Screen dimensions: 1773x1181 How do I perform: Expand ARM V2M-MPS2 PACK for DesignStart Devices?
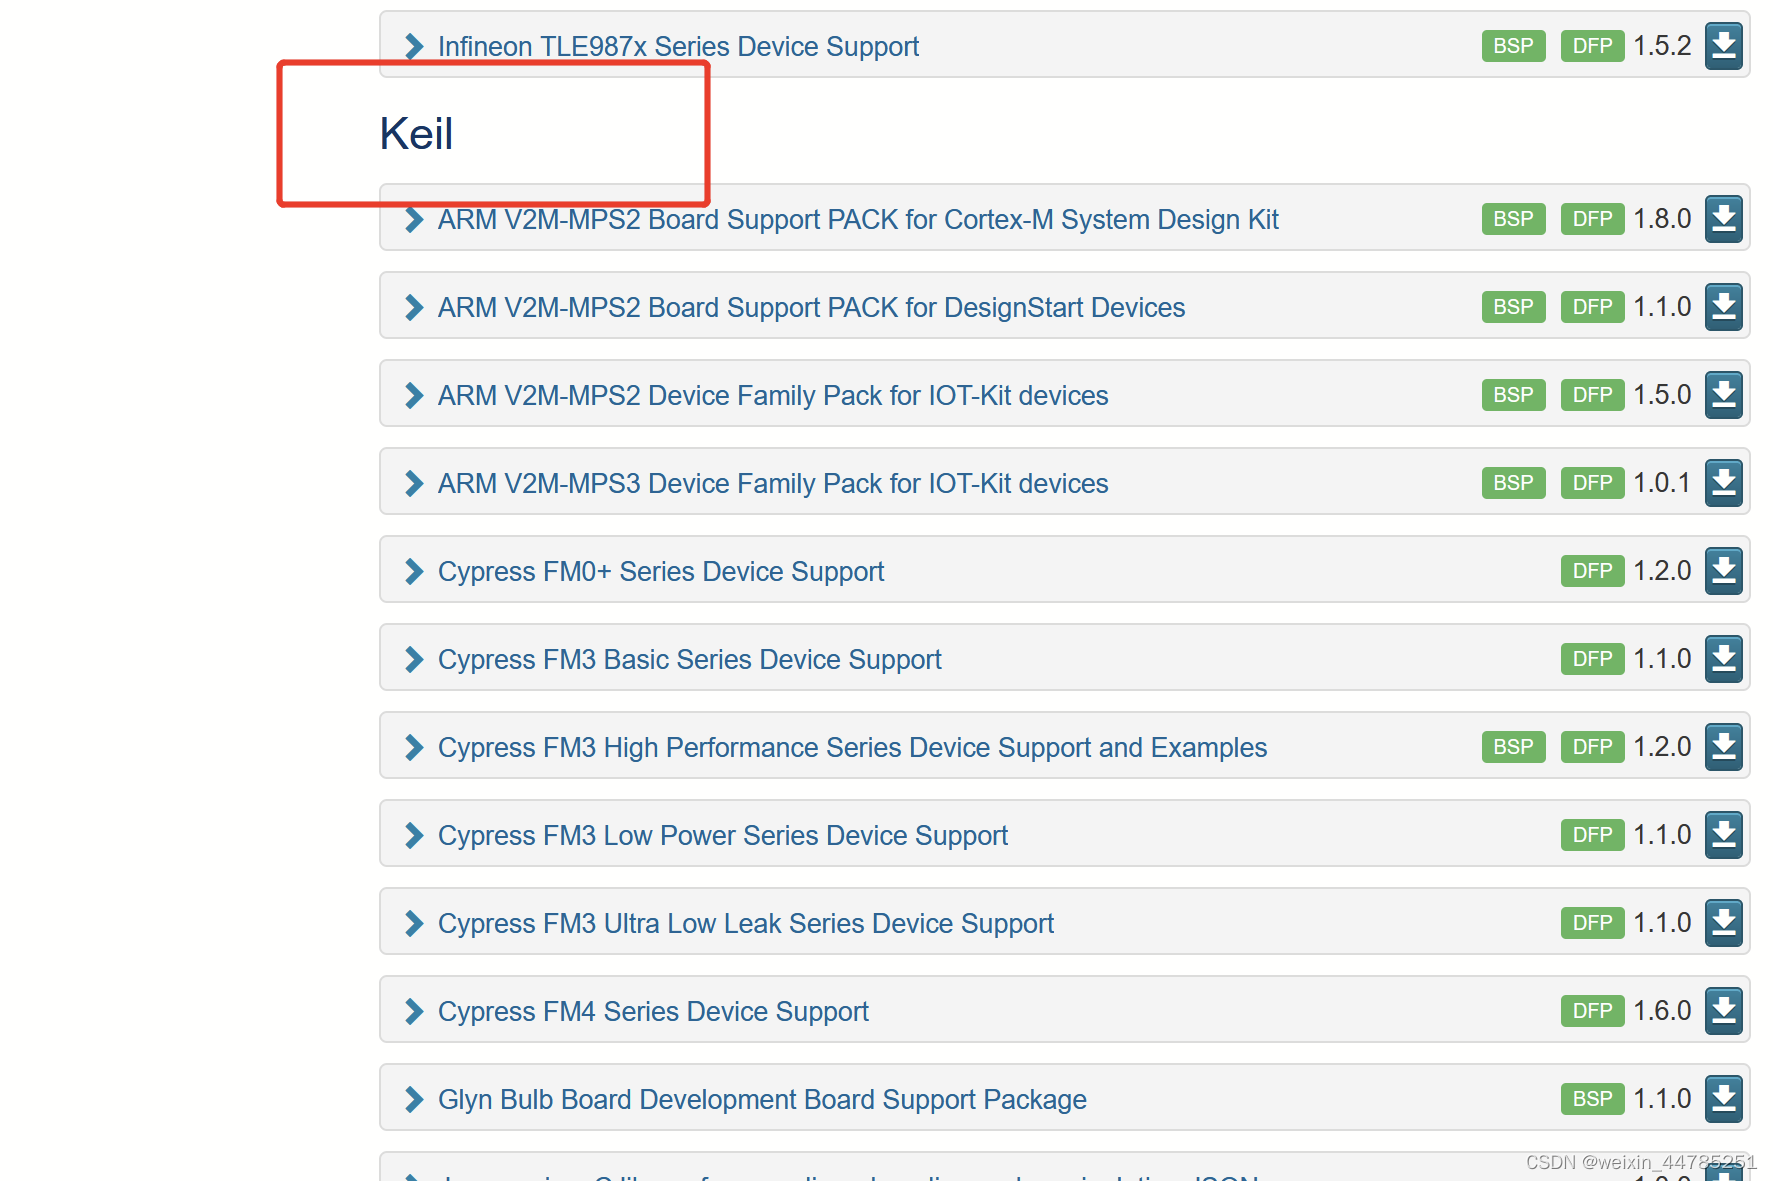(x=413, y=307)
